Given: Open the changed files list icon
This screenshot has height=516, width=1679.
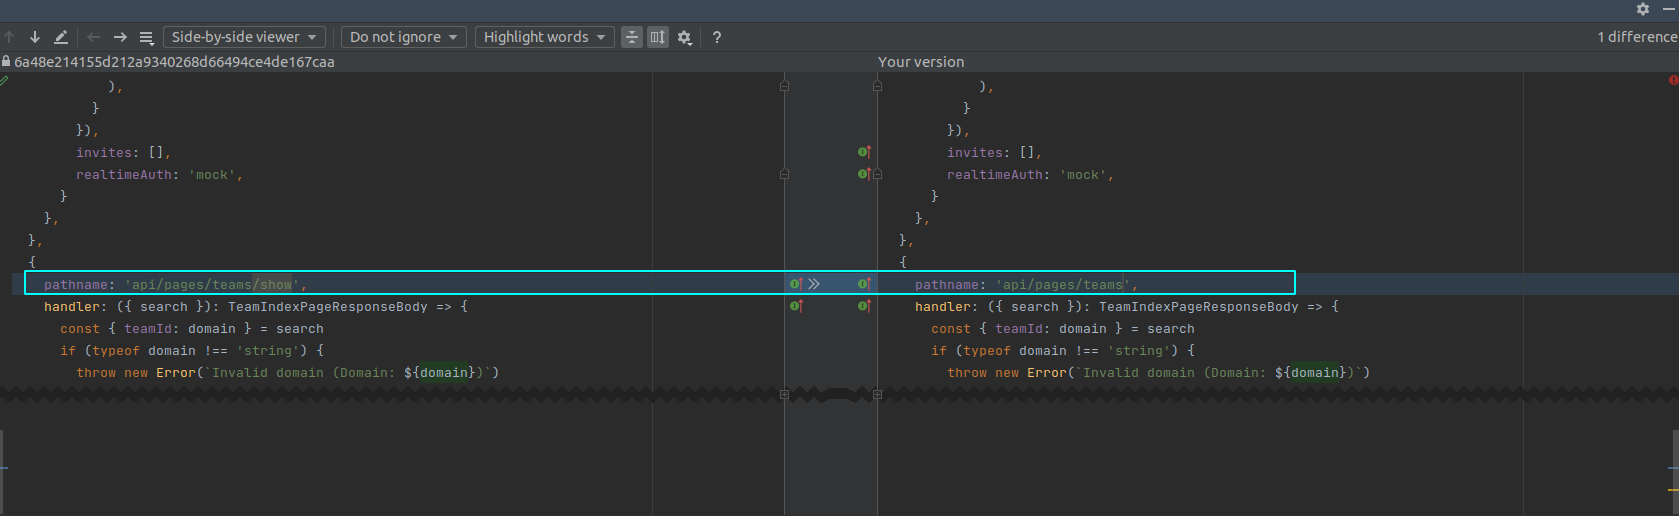Looking at the screenshot, I should click(146, 37).
